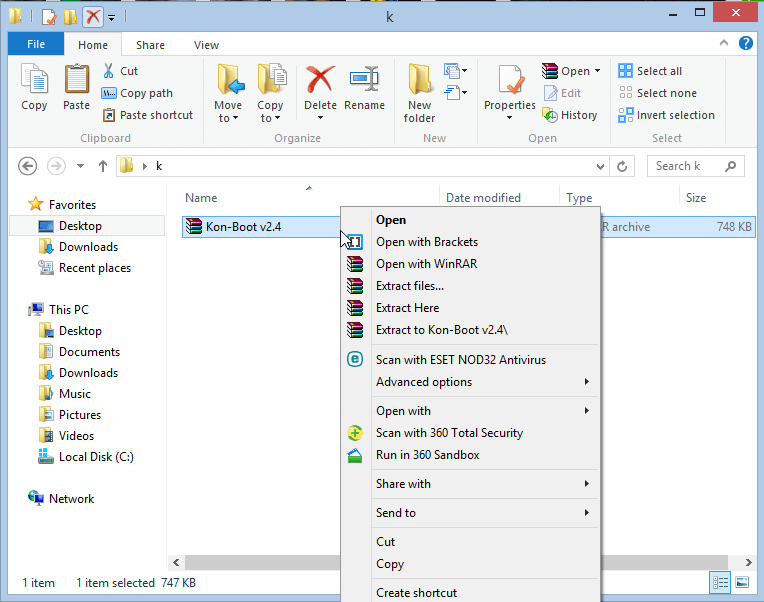Click the Cut scissors button
The image size is (764, 602).
(x=120, y=71)
